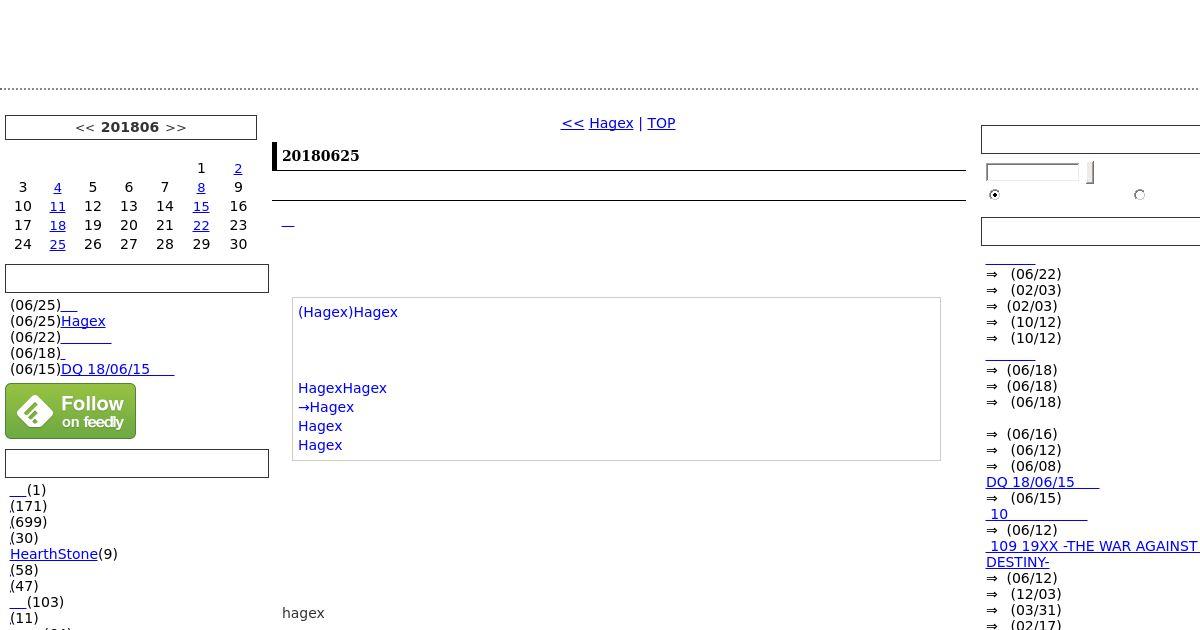1200x630 pixels.
Task: Open the (06/25) Hagex recent entry
Action: point(83,321)
